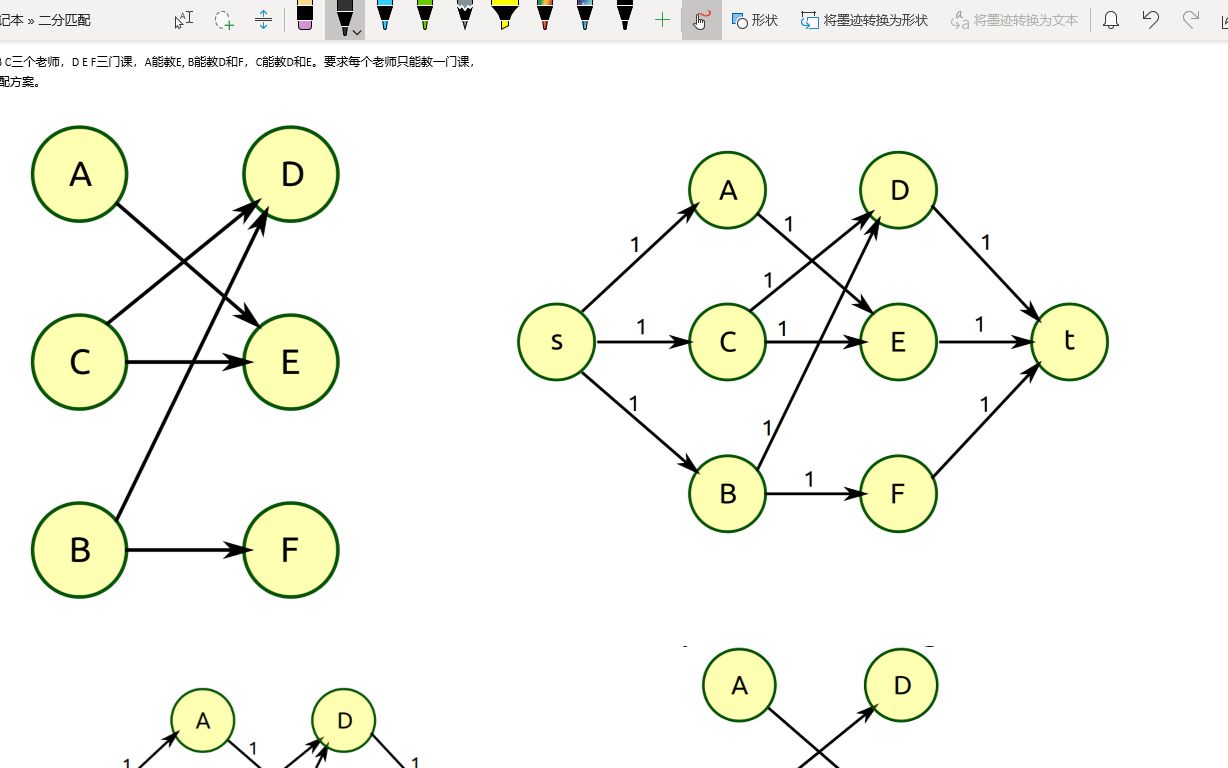Click the Insert or Remove Space tool
Image resolution: width=1228 pixels, height=768 pixels.
[x=263, y=20]
